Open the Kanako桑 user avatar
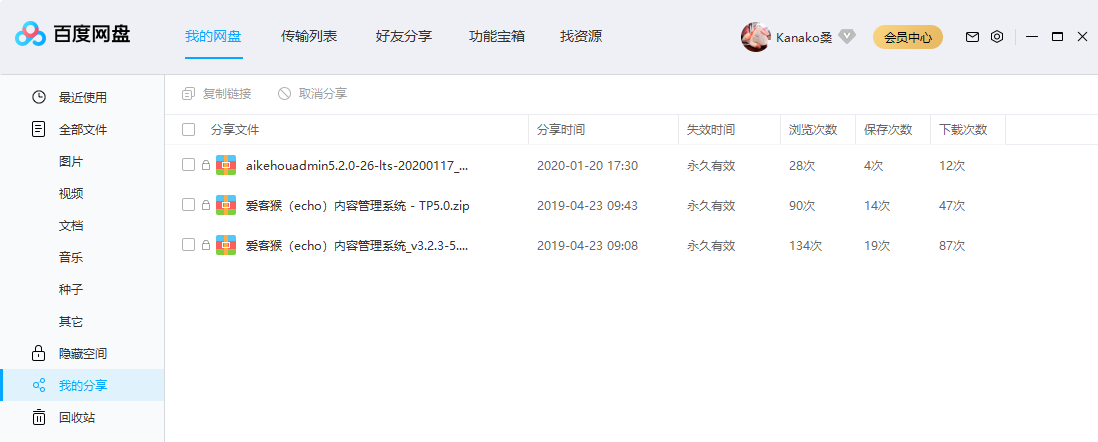Screen dimensions: 1098x442 (x=756, y=37)
